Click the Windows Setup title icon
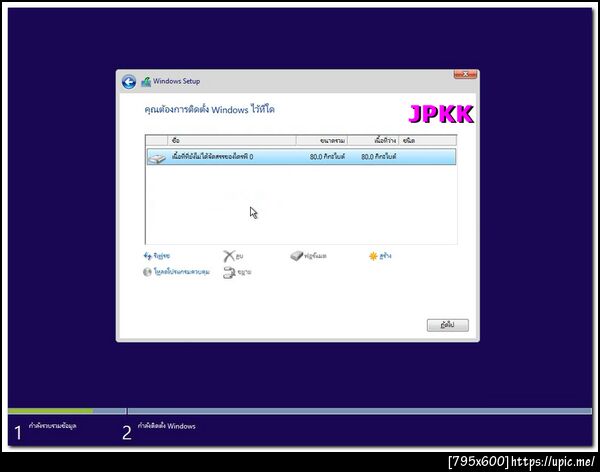This screenshot has height=472, width=600. [x=146, y=82]
